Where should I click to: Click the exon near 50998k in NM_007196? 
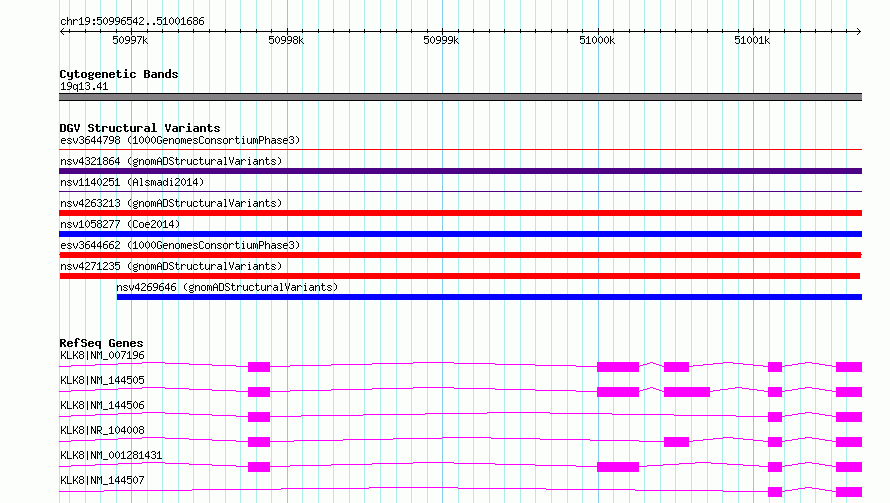point(259,367)
